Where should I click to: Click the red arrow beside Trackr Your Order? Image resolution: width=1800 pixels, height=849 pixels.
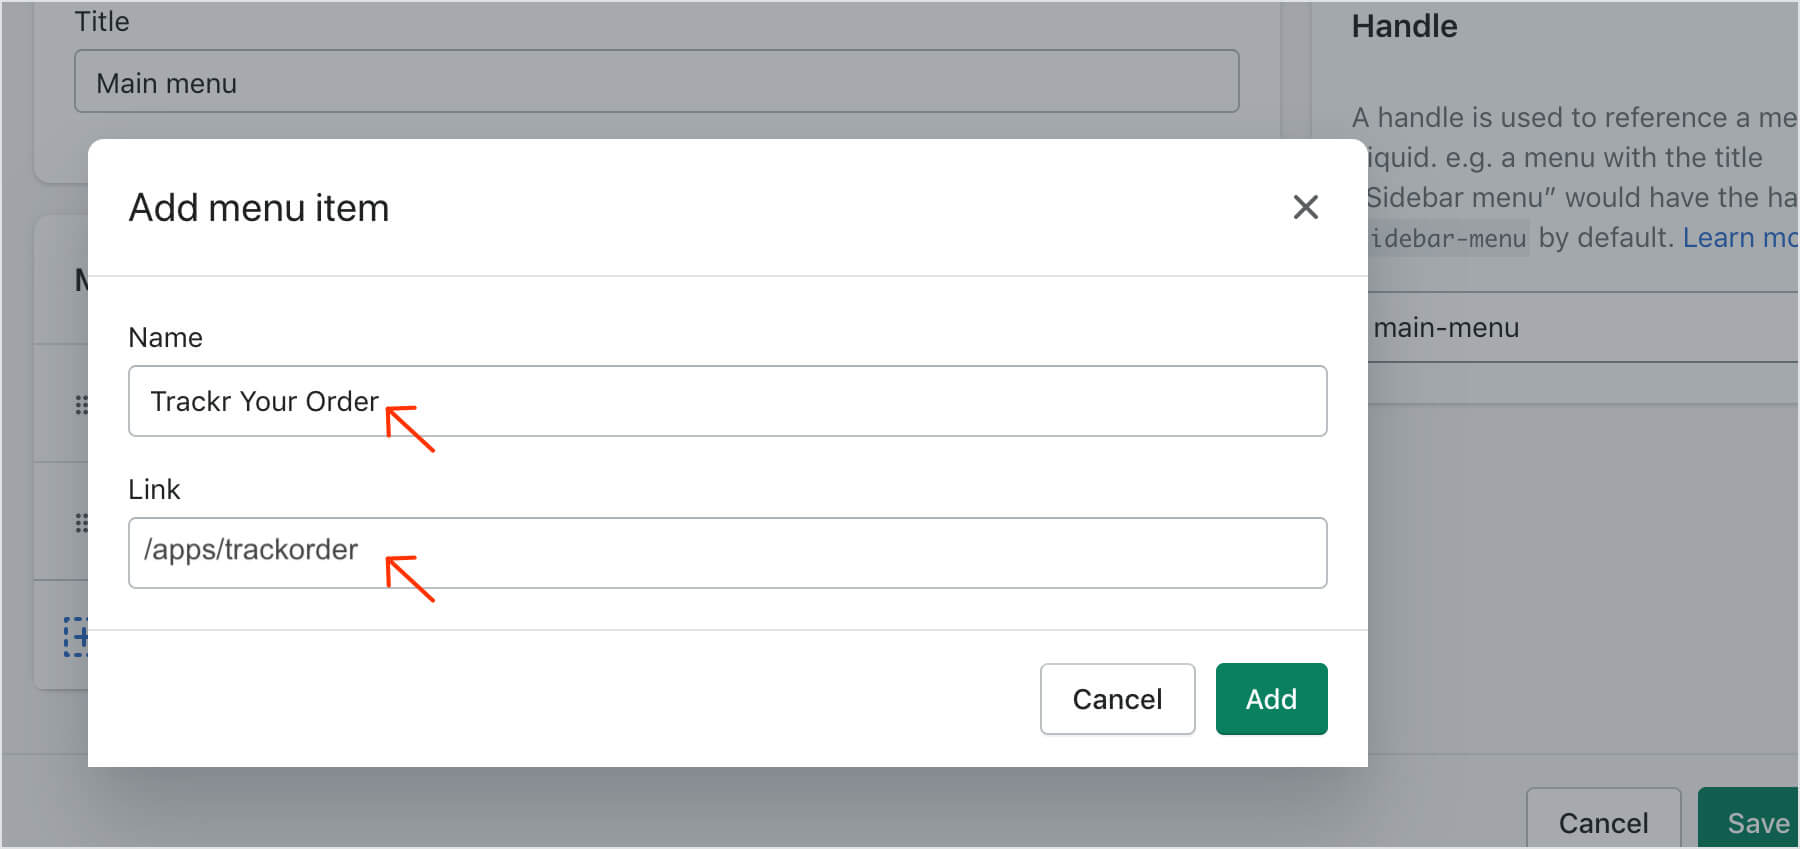(x=410, y=428)
